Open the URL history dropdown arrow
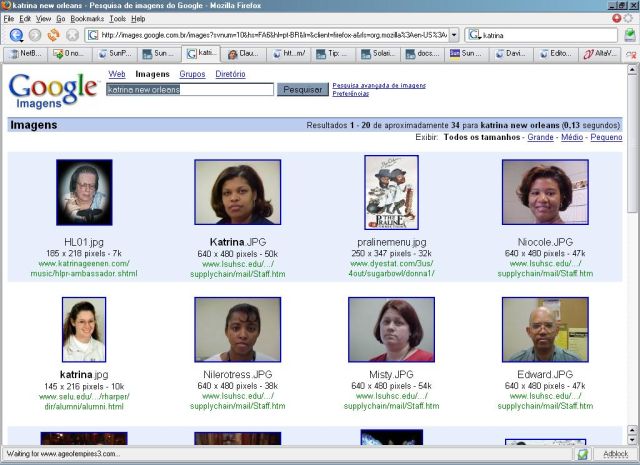Screen dimensions: 640x465 coord(454,35)
